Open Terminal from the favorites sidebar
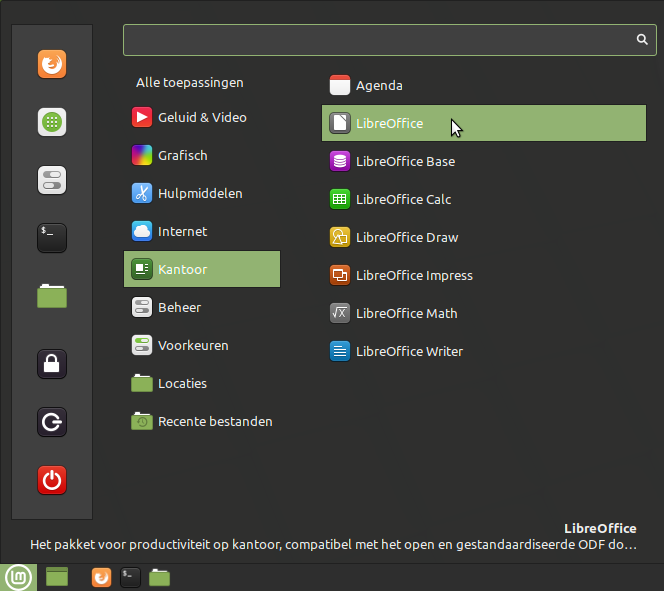 click(52, 237)
